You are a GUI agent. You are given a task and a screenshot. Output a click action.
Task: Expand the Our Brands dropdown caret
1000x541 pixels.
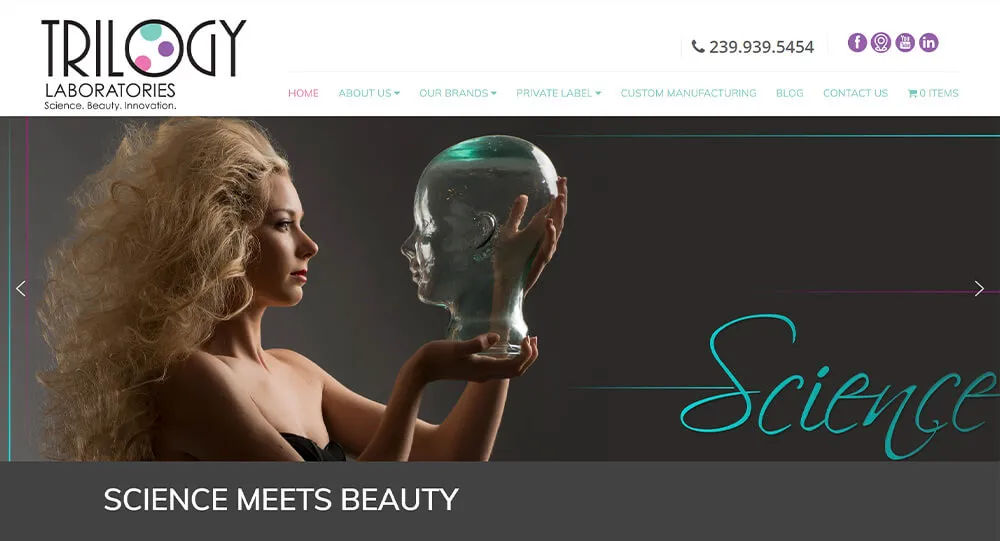[x=494, y=93]
